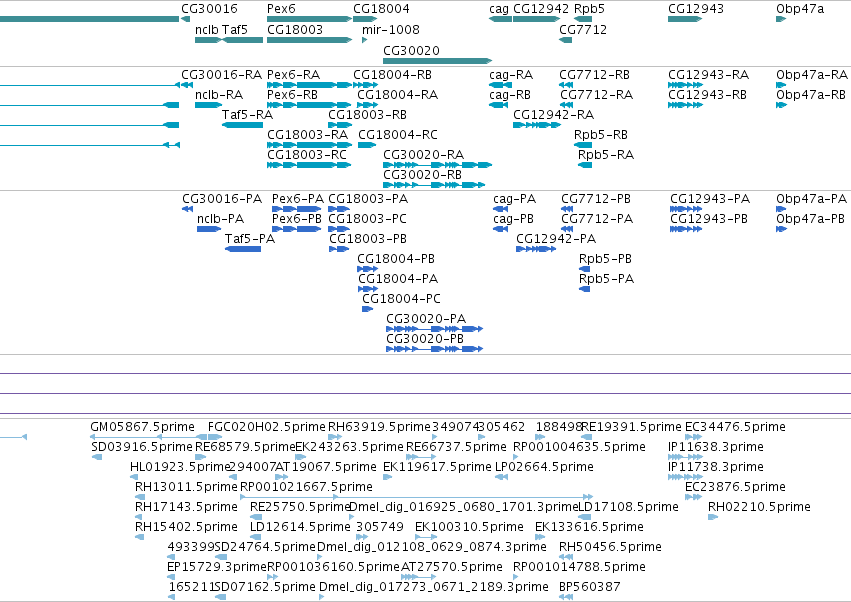Screen dimensions: 851x602
Task: Click the CG12943-PA protein label
Action: pyautogui.click(x=710, y=199)
